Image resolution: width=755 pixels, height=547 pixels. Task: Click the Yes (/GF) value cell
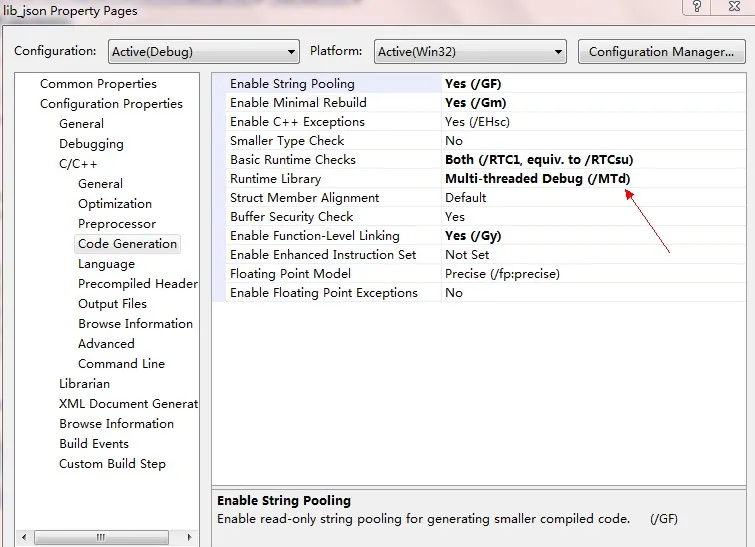pos(593,84)
